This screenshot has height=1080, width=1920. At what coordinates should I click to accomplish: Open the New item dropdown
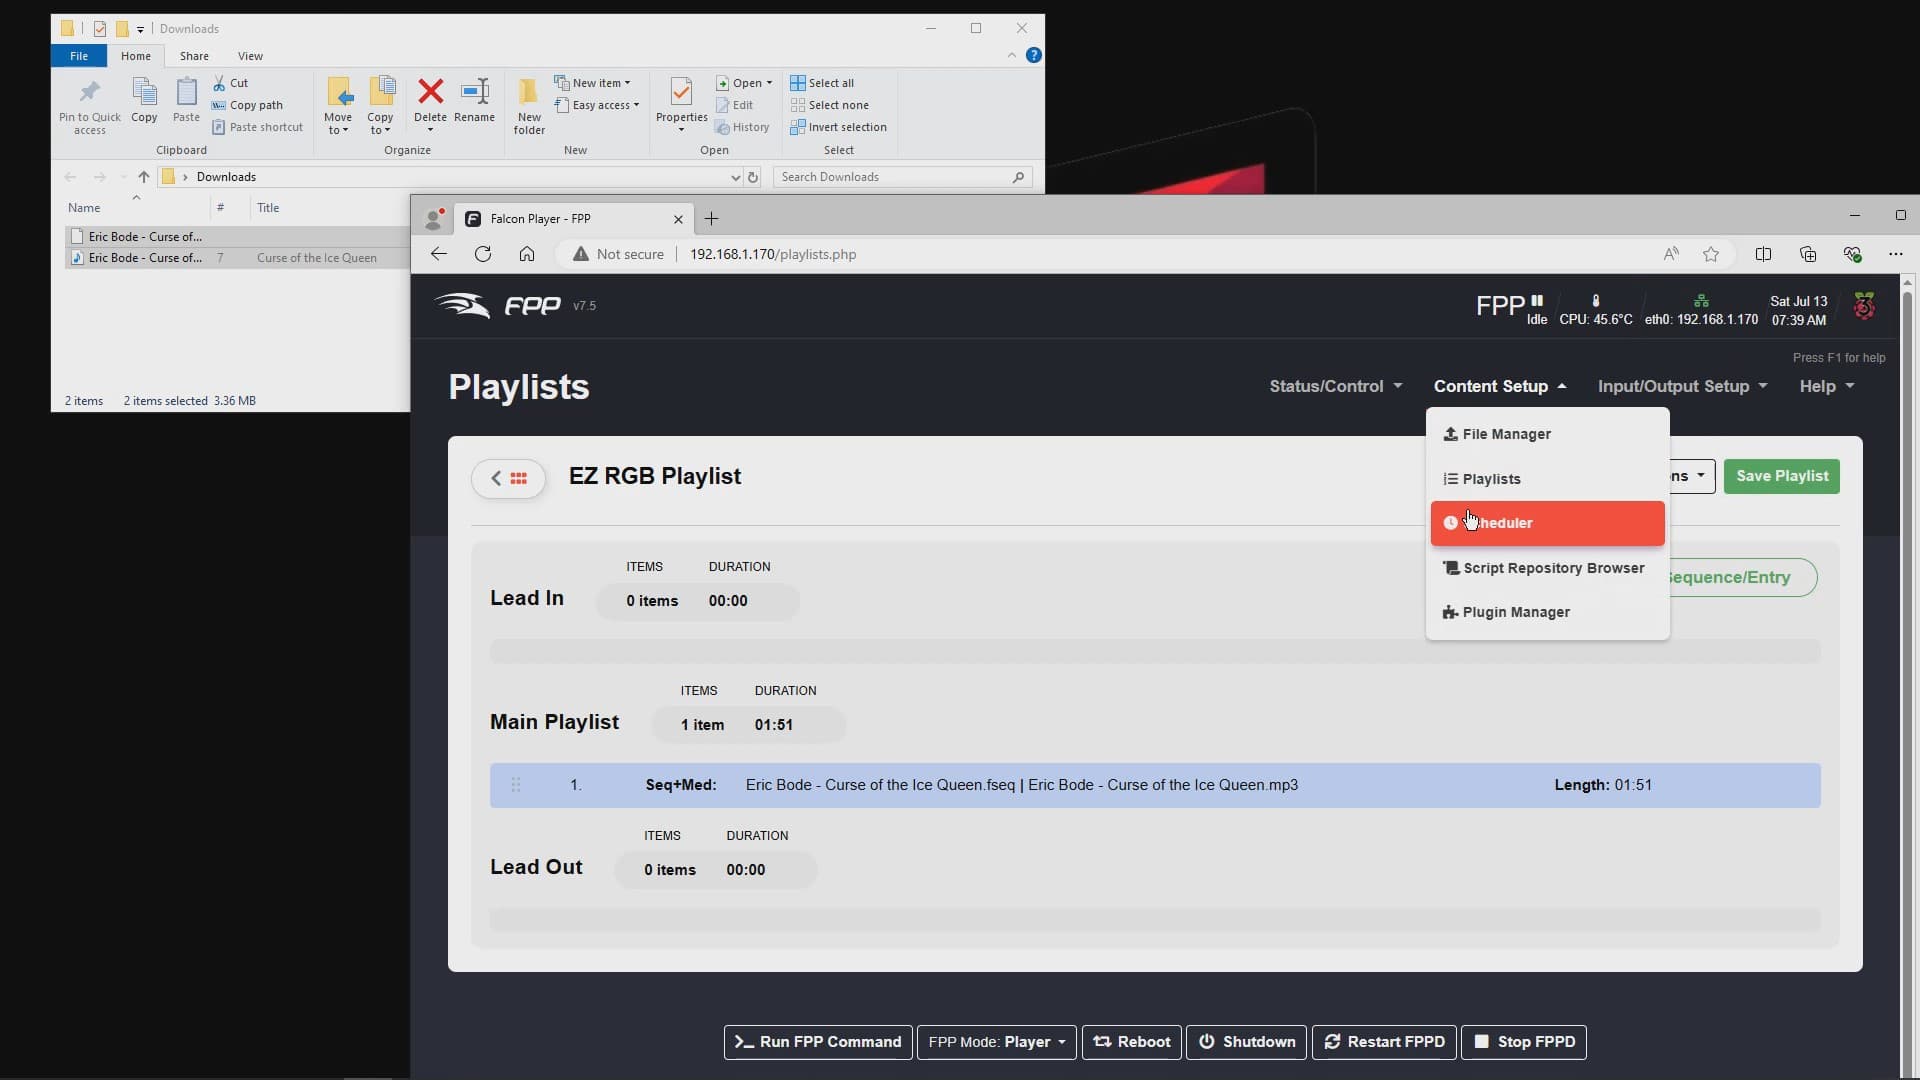pos(592,83)
